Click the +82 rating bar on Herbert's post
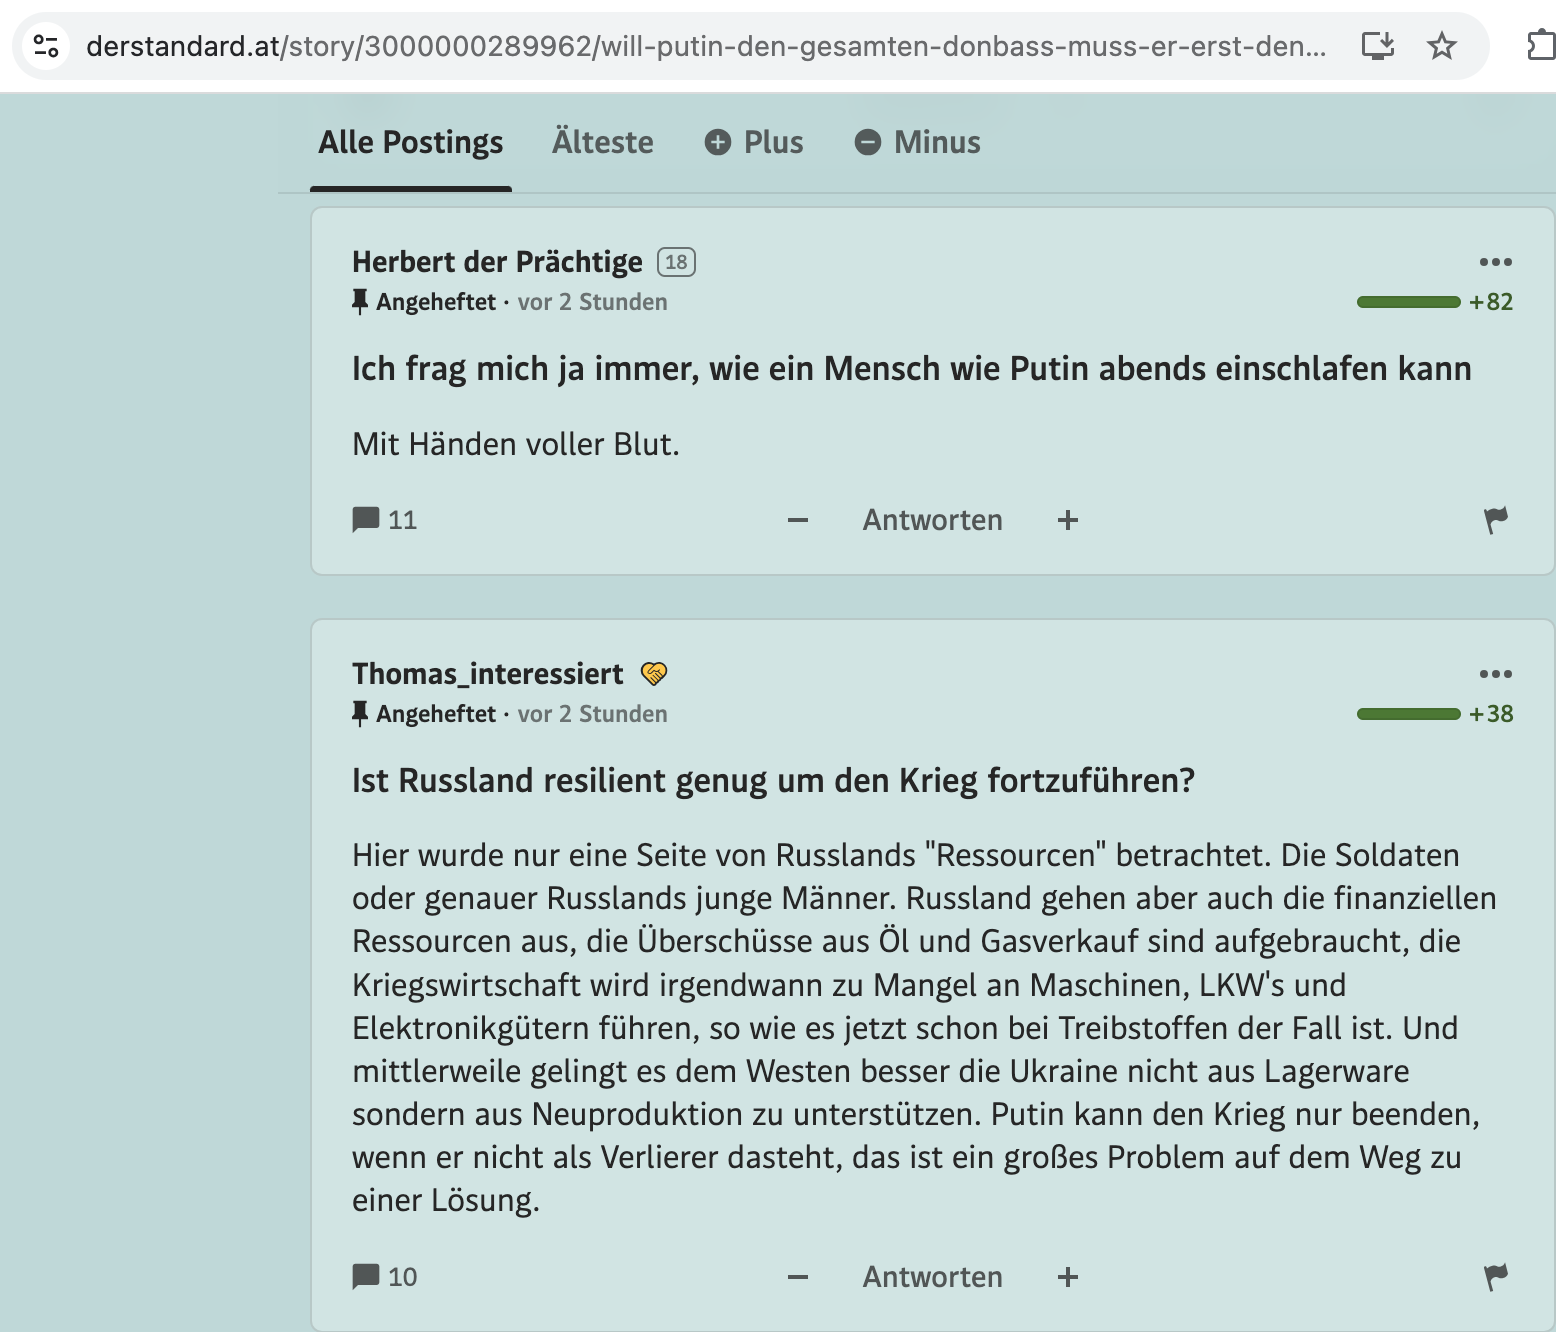The width and height of the screenshot is (1556, 1332). point(1408,302)
